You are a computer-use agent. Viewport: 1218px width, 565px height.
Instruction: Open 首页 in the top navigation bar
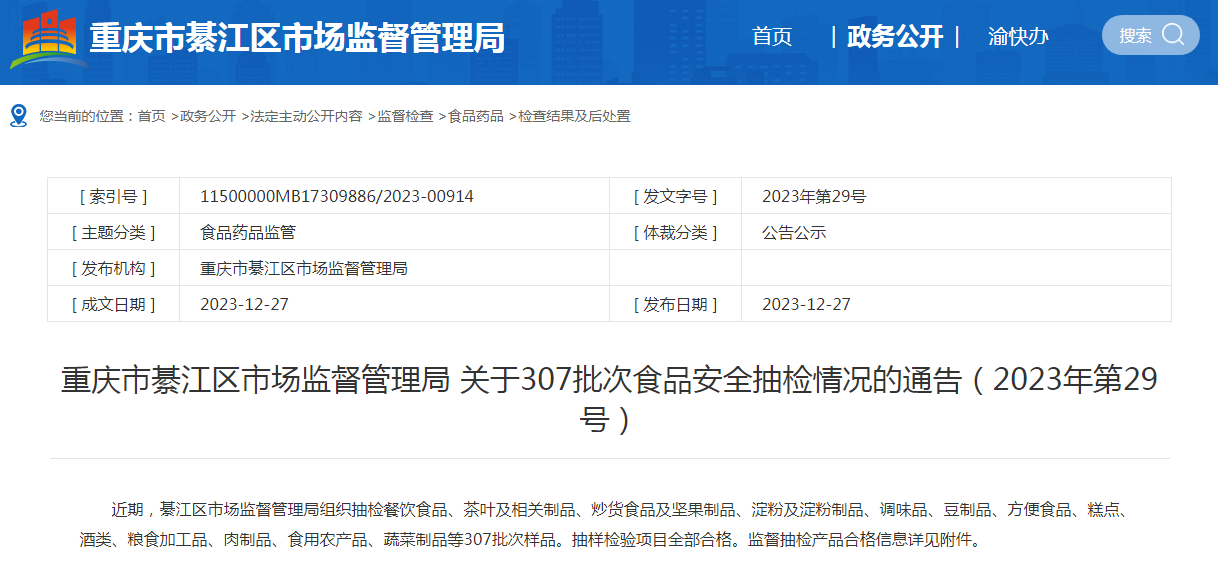point(772,37)
